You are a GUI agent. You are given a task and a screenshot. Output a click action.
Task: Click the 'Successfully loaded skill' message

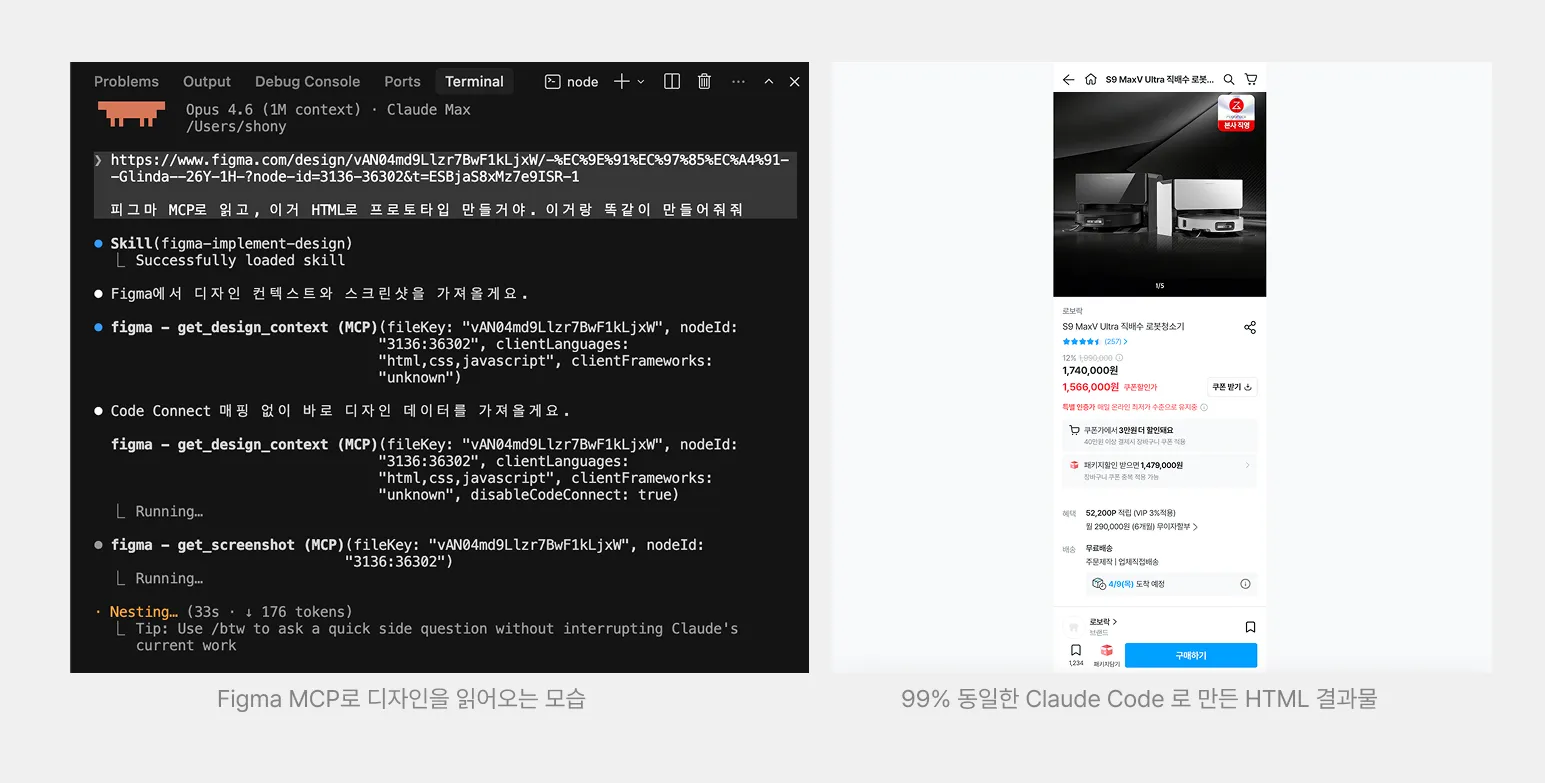[x=240, y=260]
